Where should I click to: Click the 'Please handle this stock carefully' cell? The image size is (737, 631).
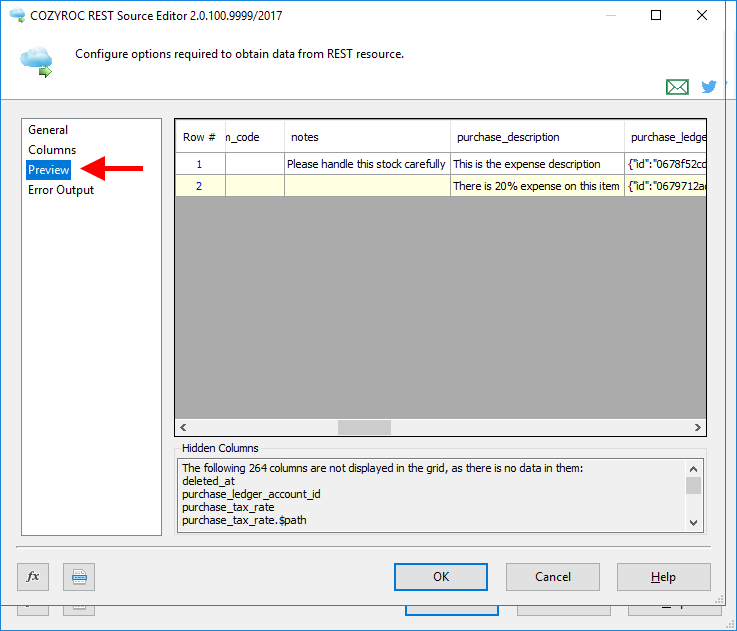click(367, 164)
